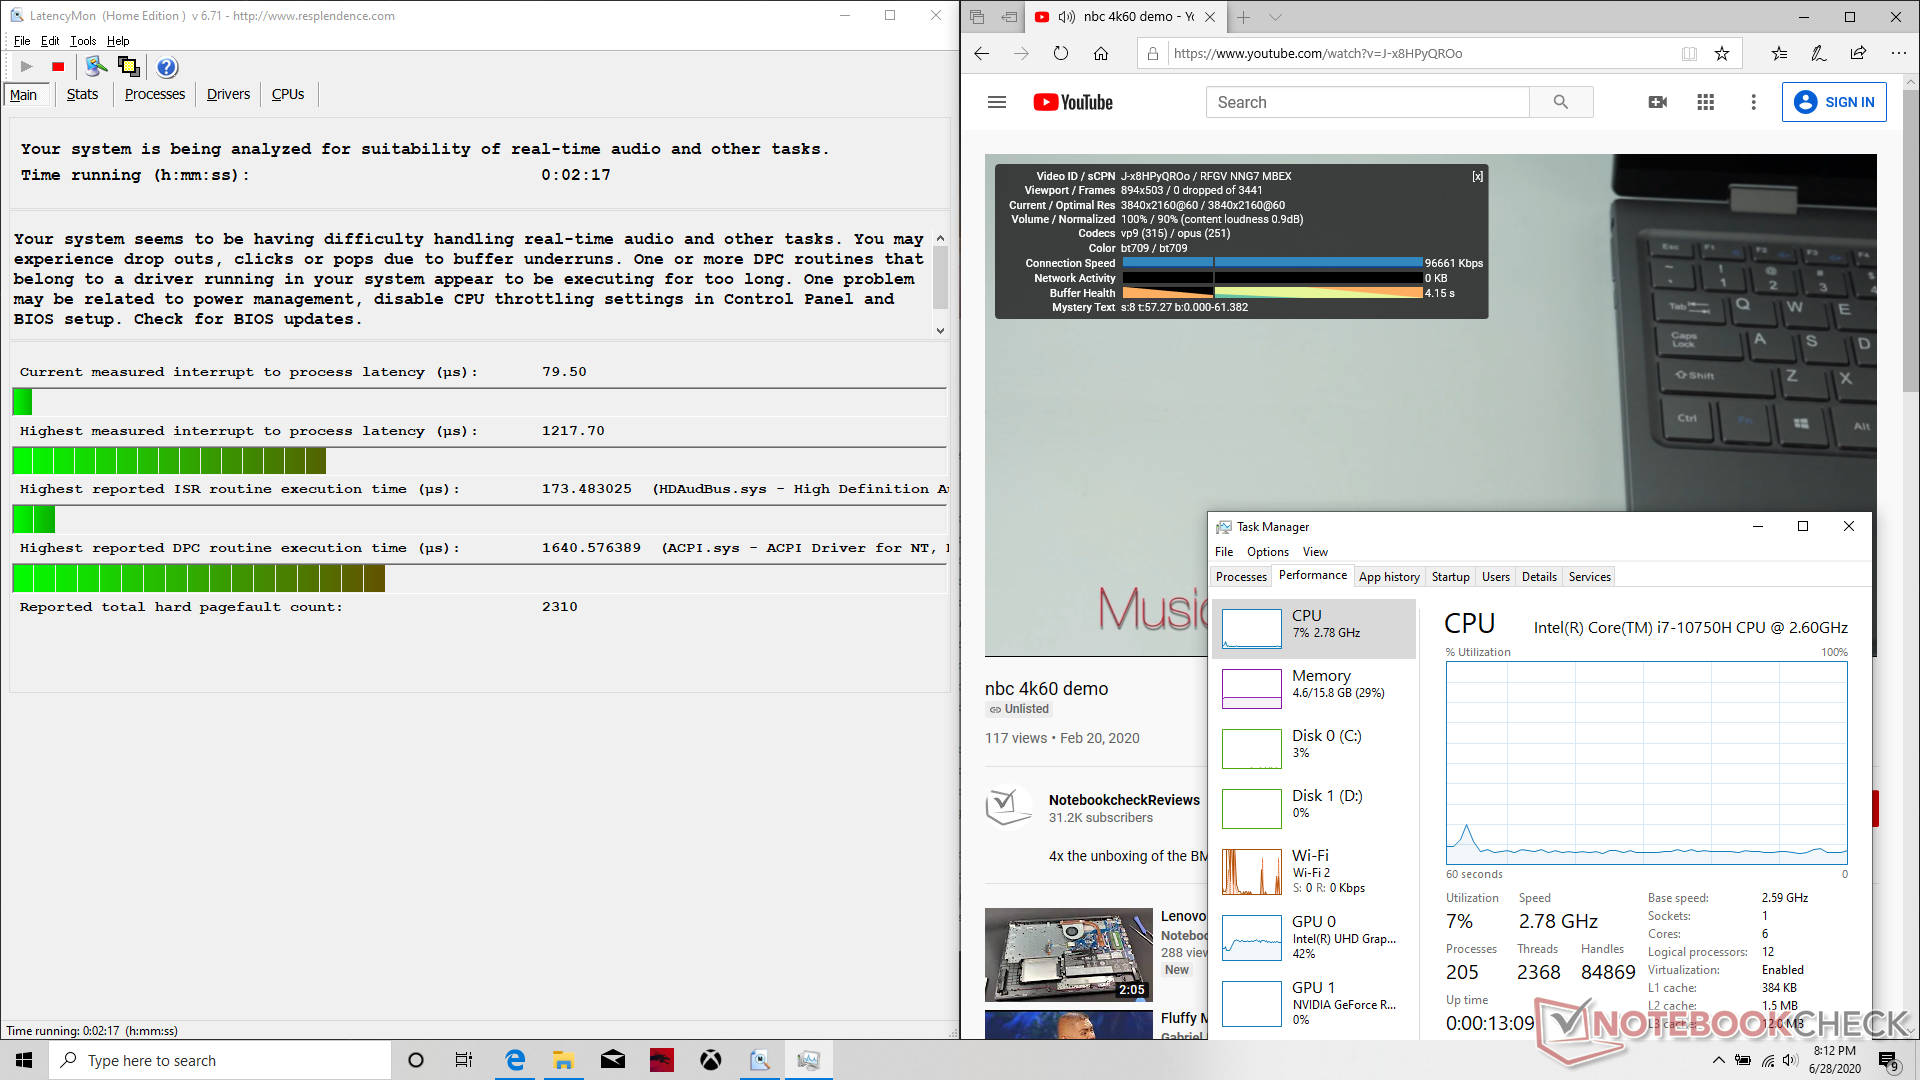Open the LatencyMon options computer-and-pencil icon
Image resolution: width=1920 pixels, height=1080 pixels.
(96, 67)
